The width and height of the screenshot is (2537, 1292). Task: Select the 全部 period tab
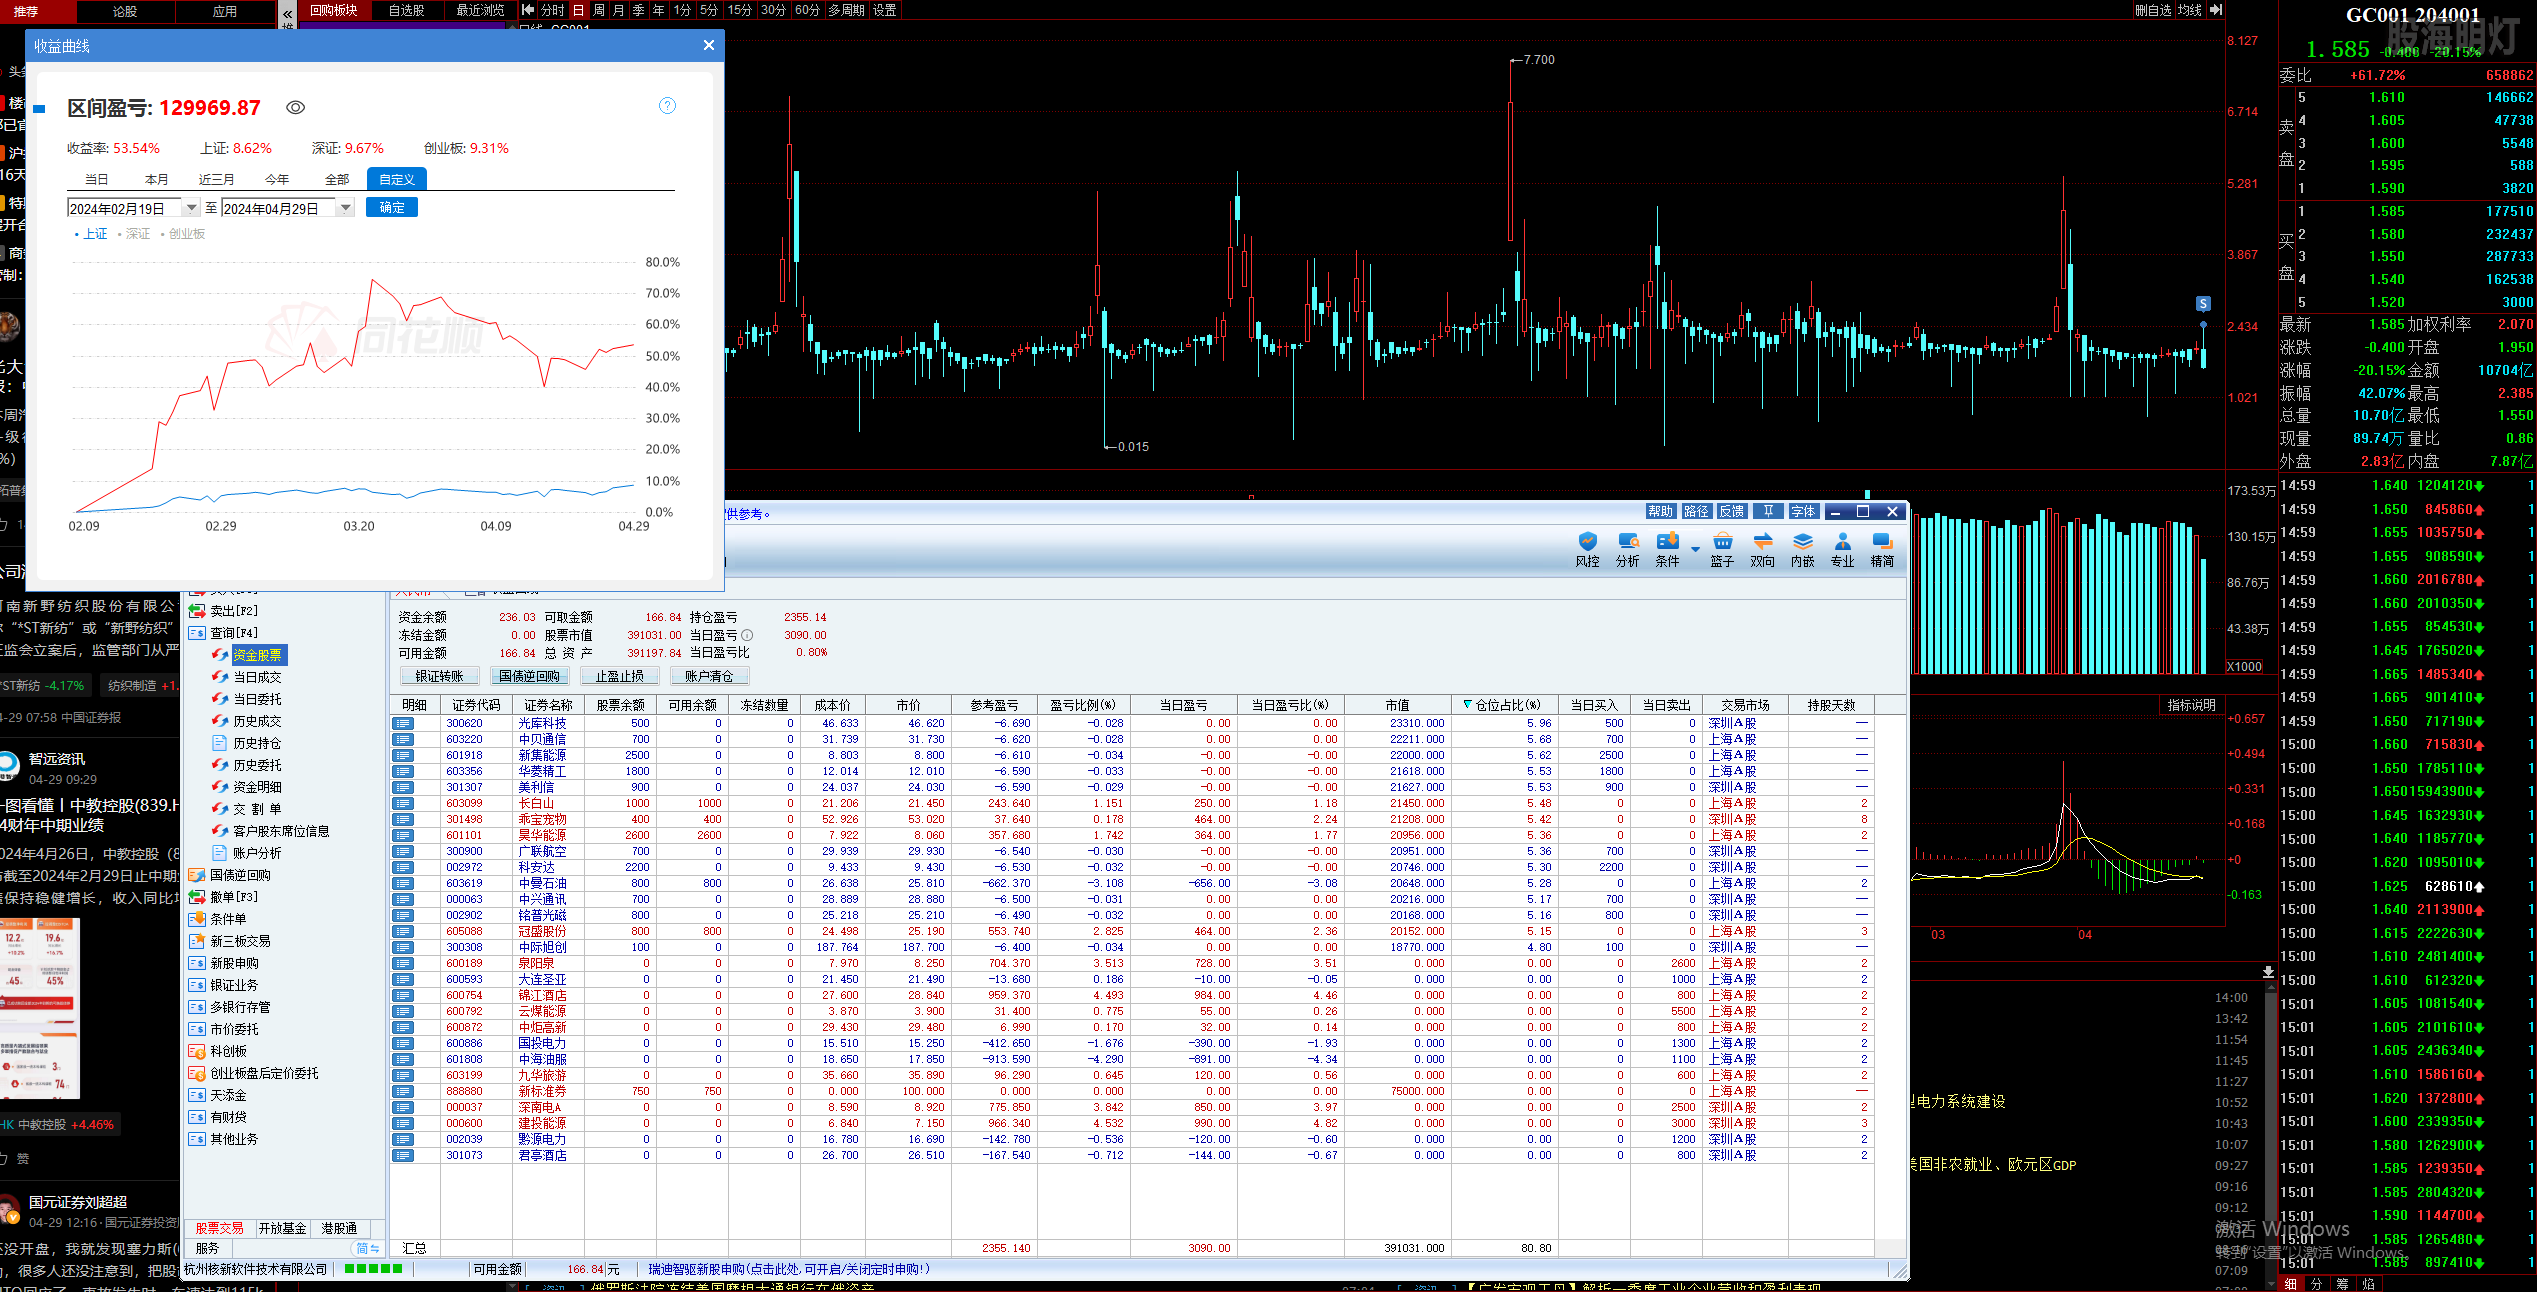337,179
